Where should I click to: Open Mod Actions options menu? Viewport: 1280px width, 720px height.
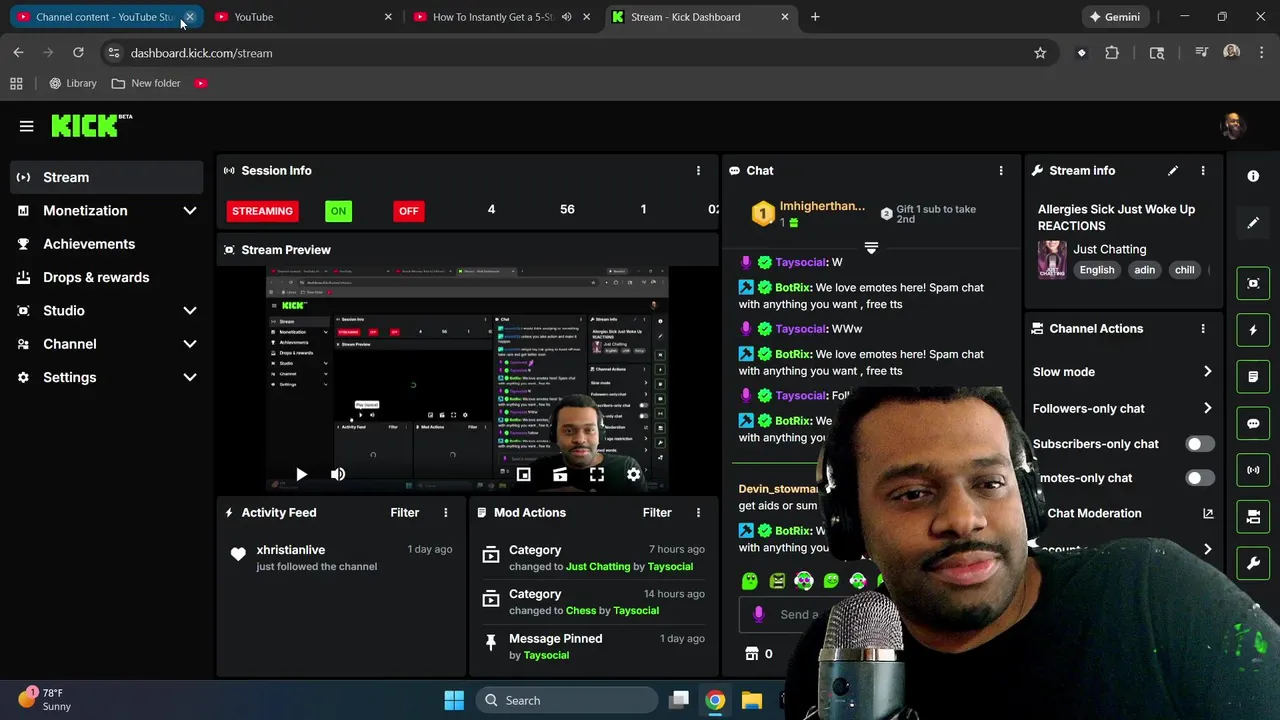[x=698, y=513]
